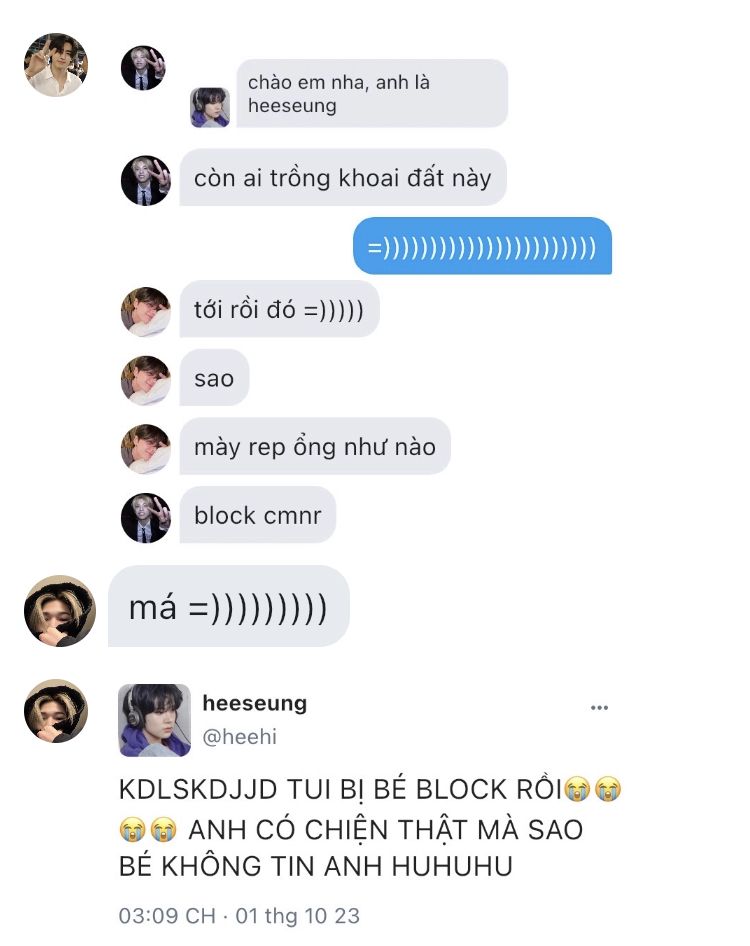Tap the avatar beside the 'sao' message
Viewport: 750px width, 946px height.
(145, 380)
